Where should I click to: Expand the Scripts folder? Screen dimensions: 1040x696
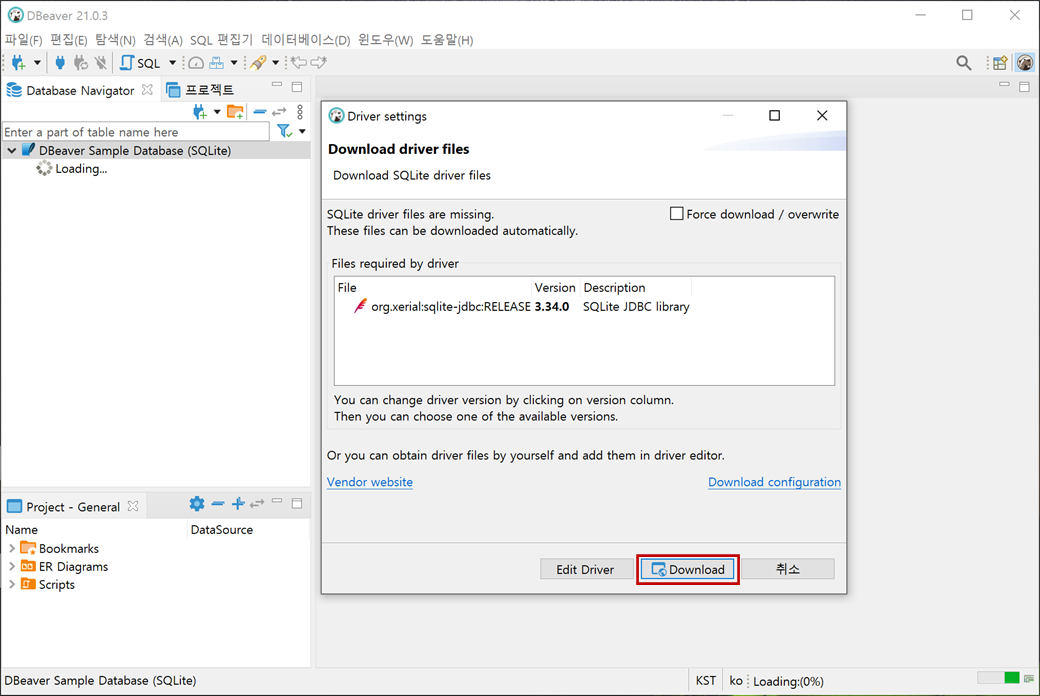12,584
